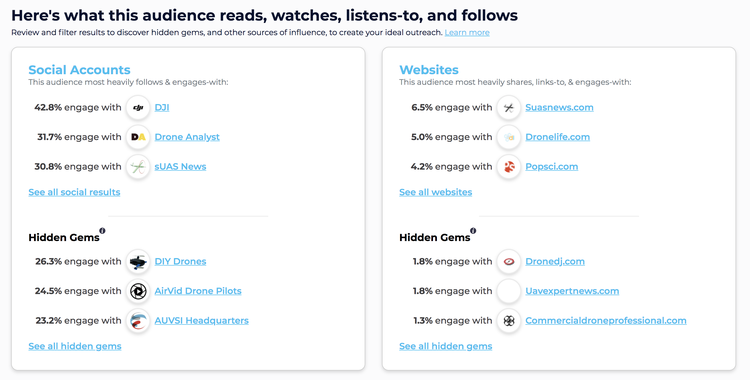This screenshot has width=750, height=380.
Task: Click the DIY Drones avatar icon
Action: tap(138, 262)
